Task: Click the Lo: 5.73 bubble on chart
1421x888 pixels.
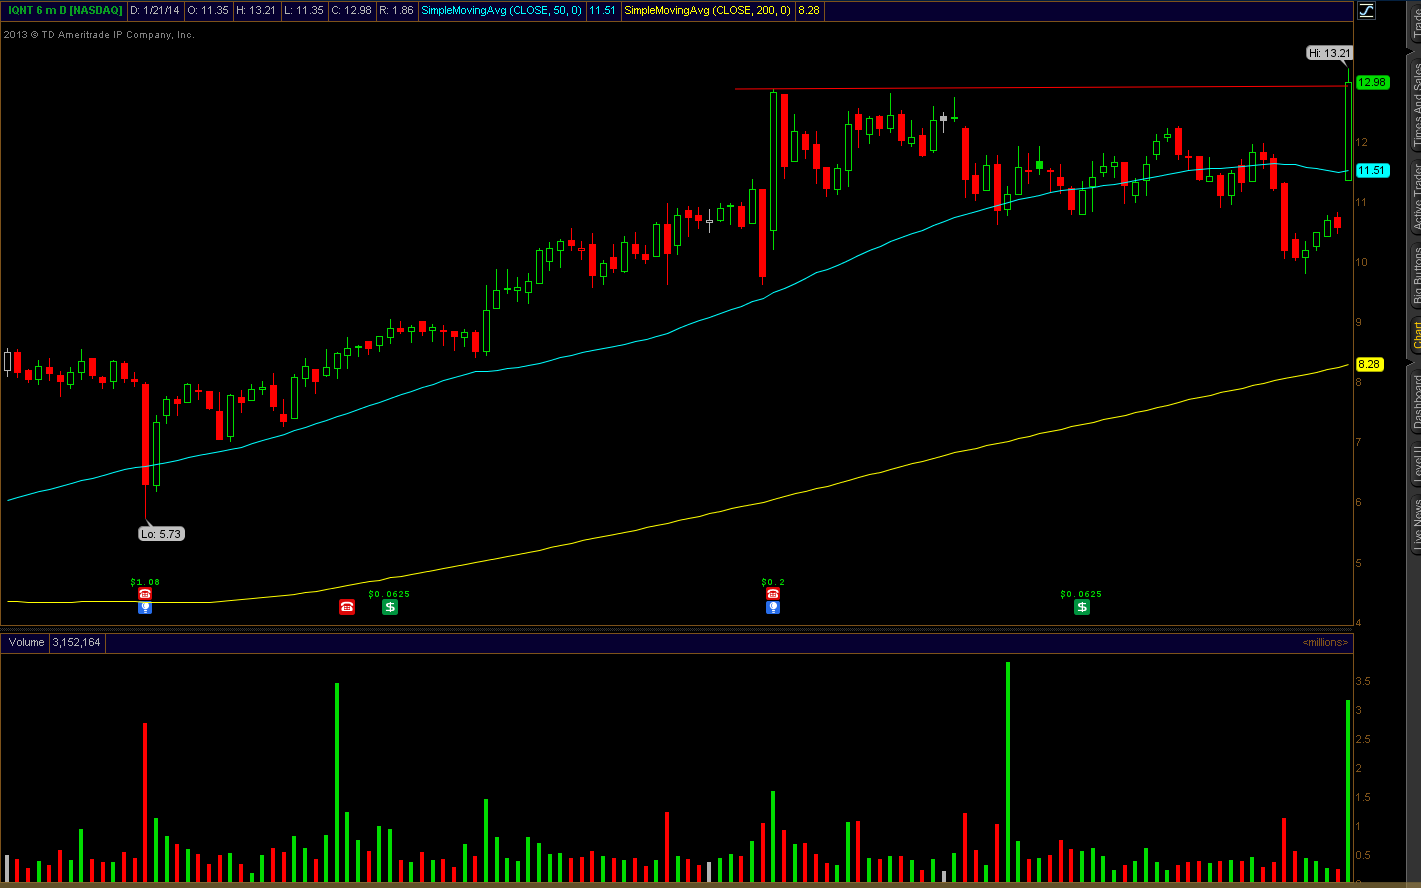Action: (x=161, y=534)
